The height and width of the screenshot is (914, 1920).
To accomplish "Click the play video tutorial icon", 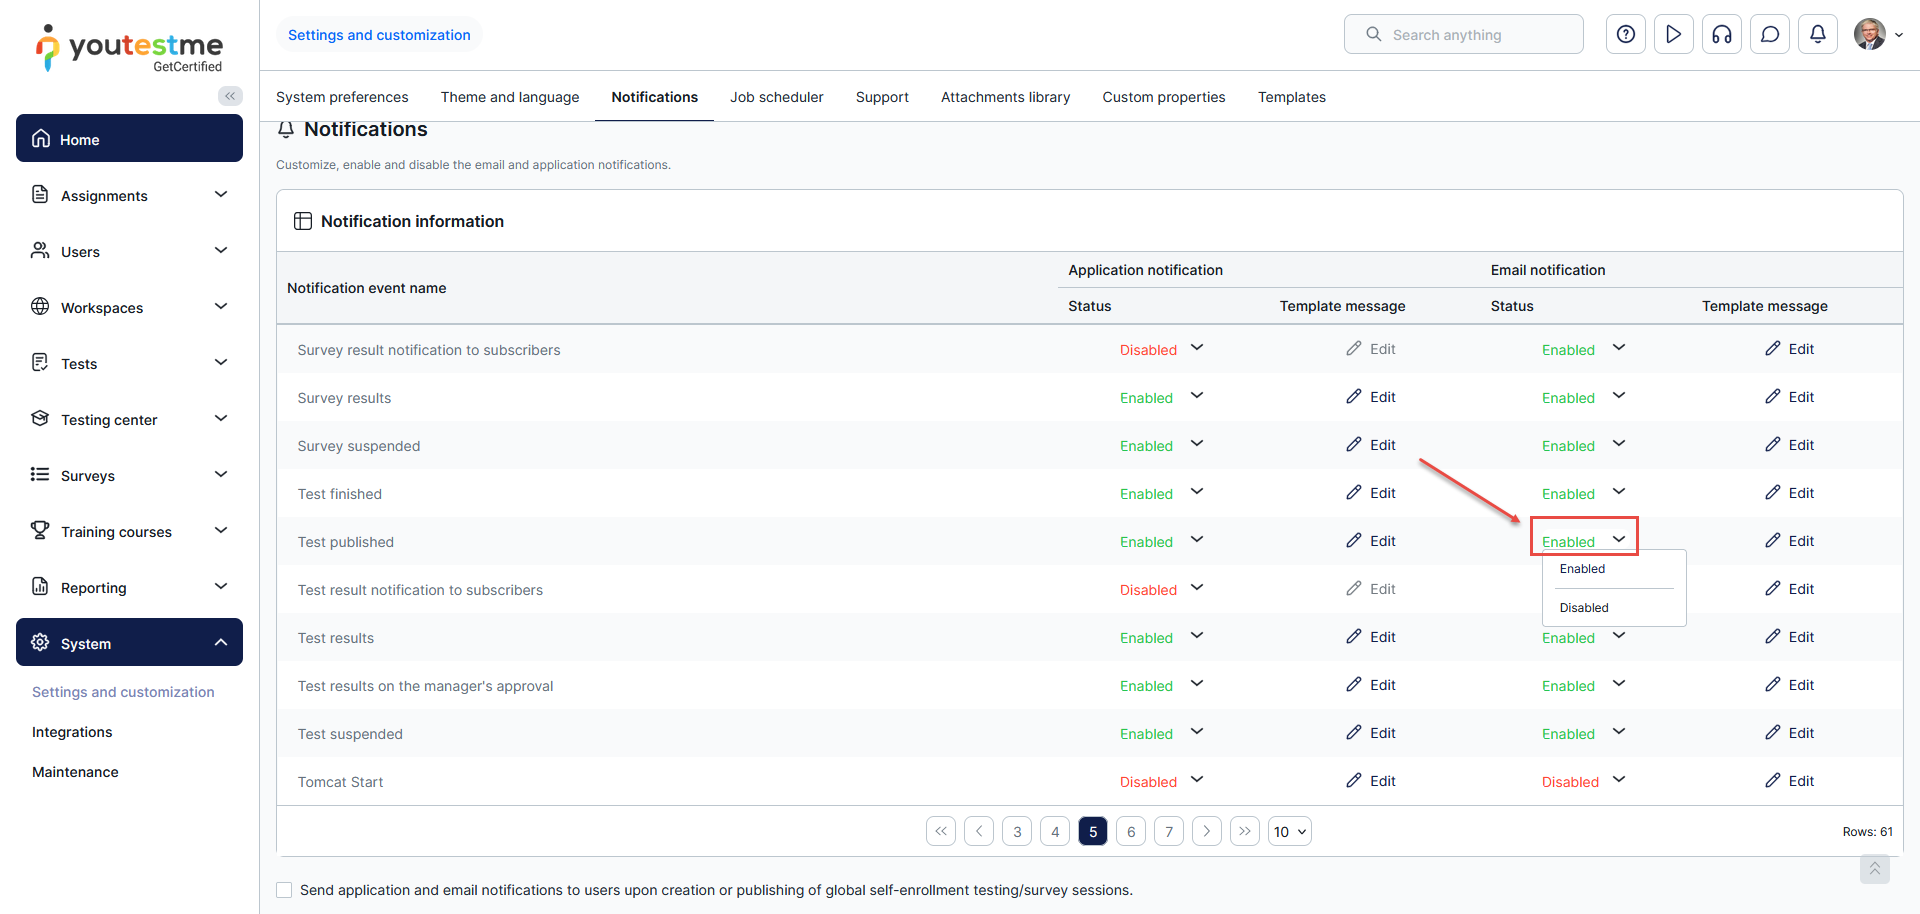I will tap(1673, 35).
